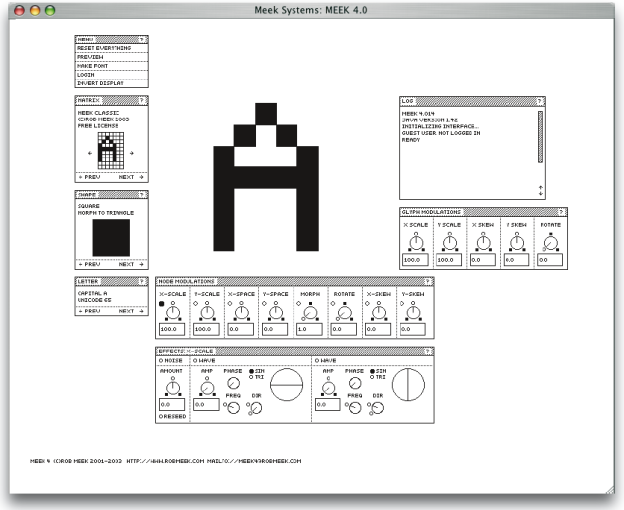Open help for the Shape panel

(x=141, y=195)
